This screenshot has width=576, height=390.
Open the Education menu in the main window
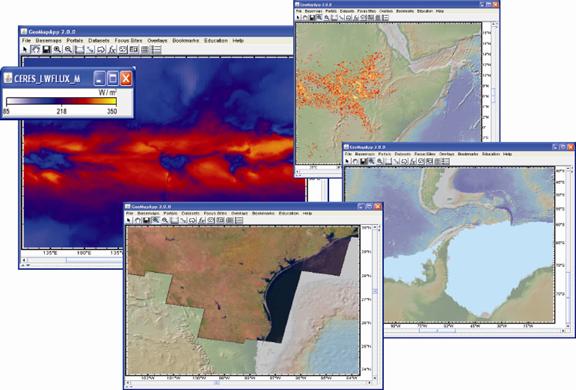click(x=216, y=40)
